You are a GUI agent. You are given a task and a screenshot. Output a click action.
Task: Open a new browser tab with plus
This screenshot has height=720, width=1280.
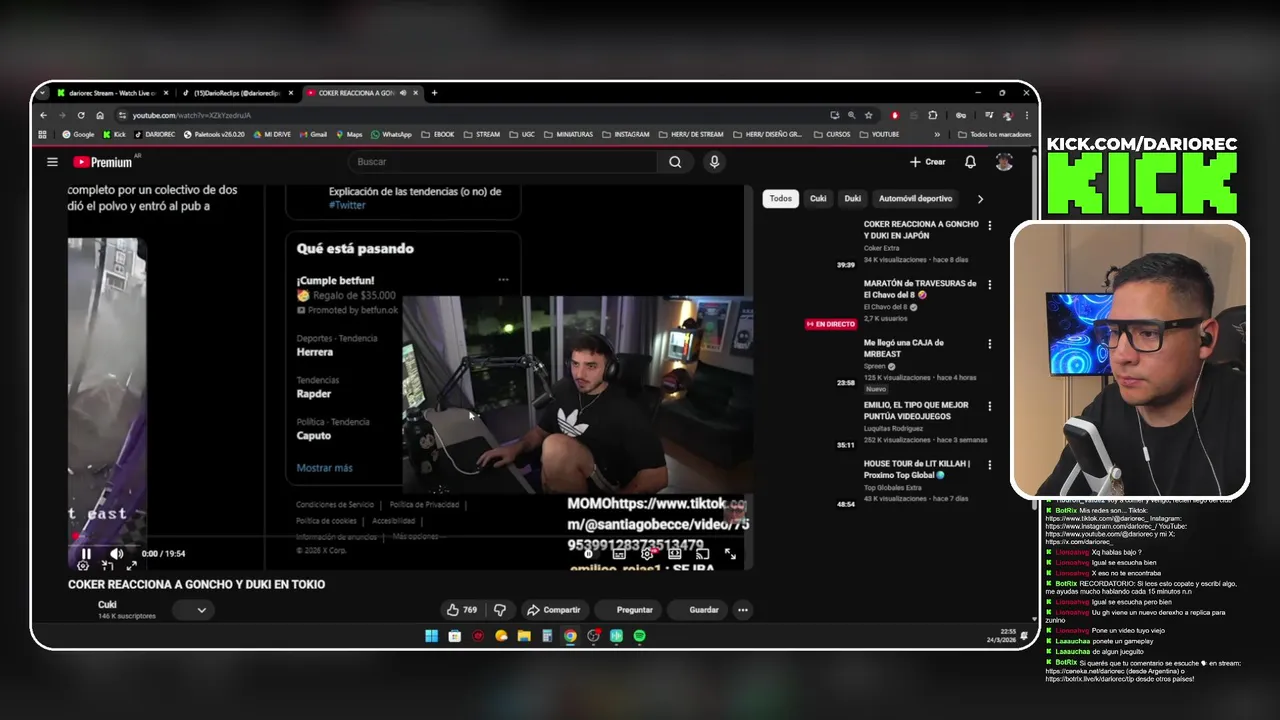(434, 93)
